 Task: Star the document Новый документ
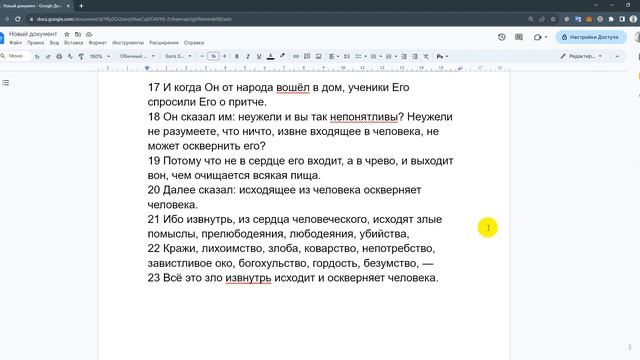[x=67, y=34]
